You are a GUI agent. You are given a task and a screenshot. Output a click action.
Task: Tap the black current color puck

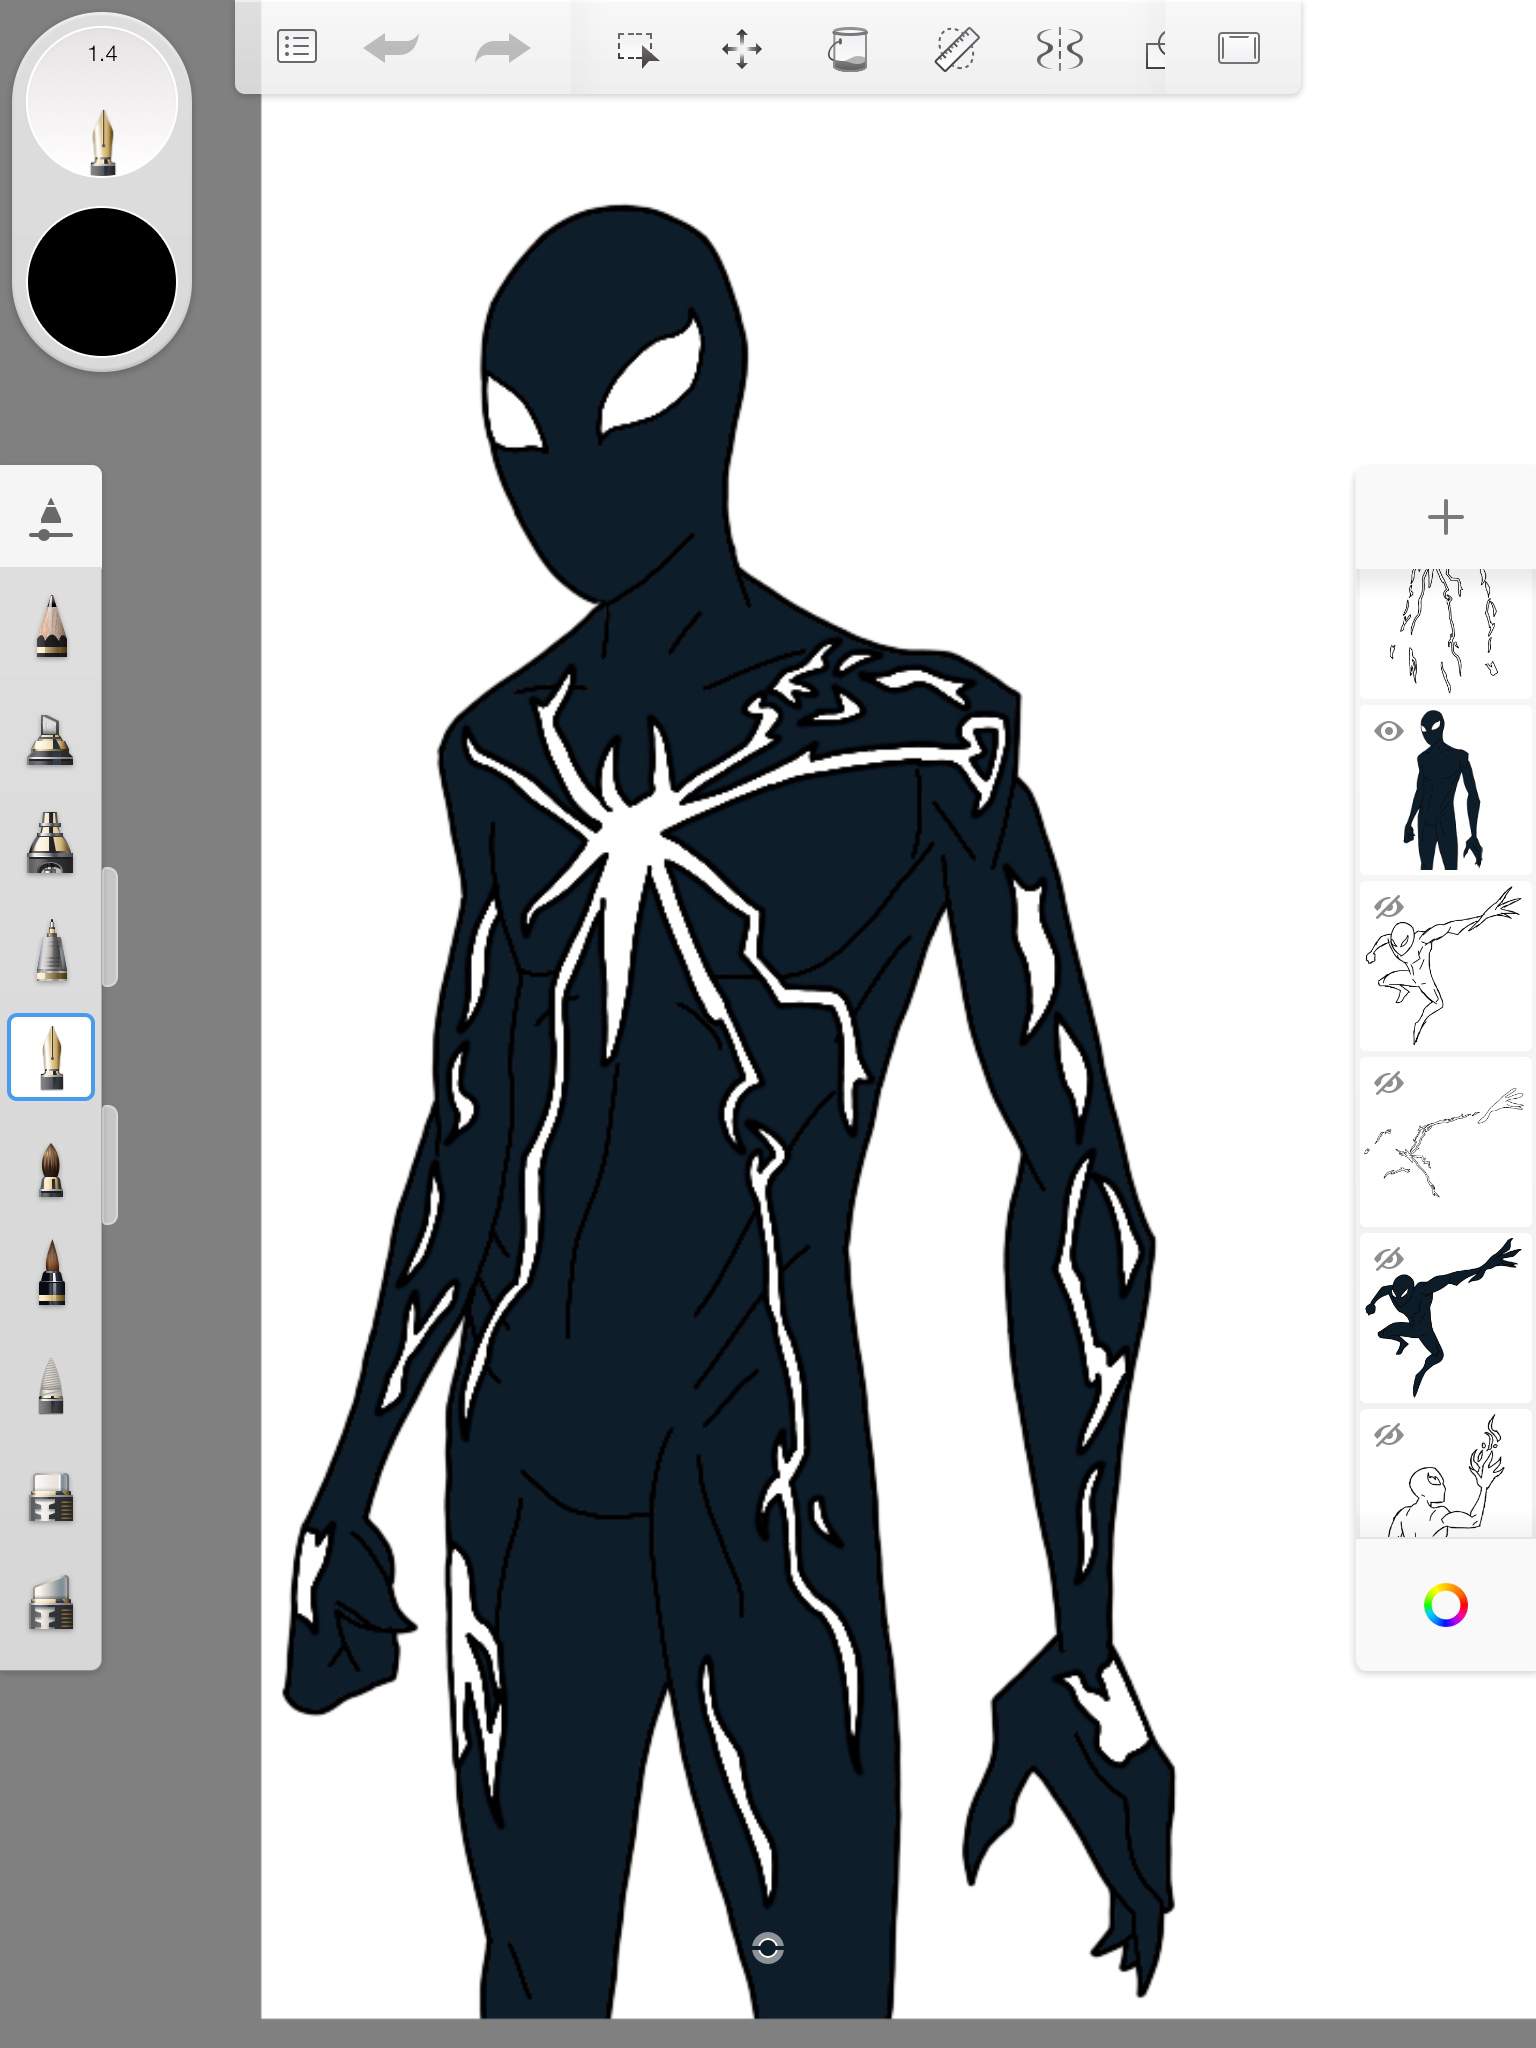(x=102, y=282)
